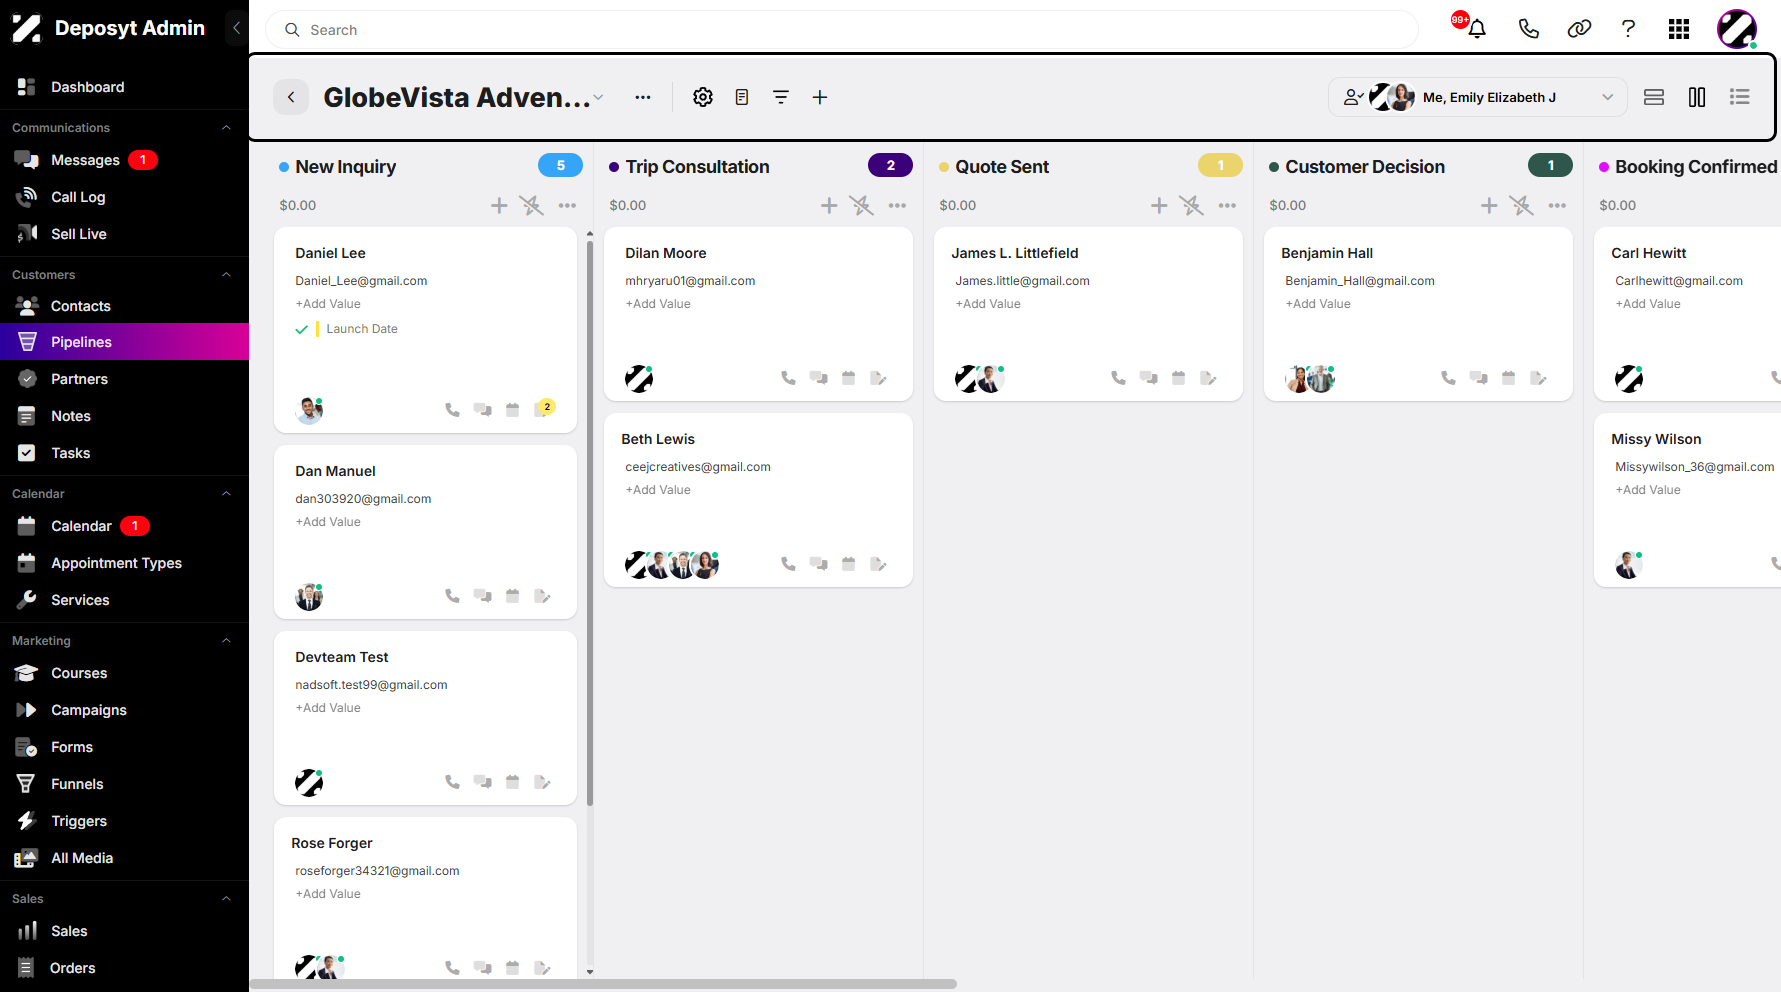Open help question mark icon
The width and height of the screenshot is (1781, 992).
[x=1628, y=29]
